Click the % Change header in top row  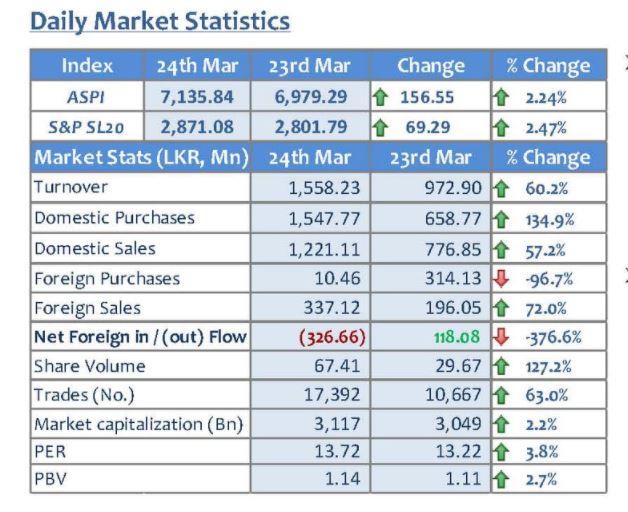[x=548, y=65]
